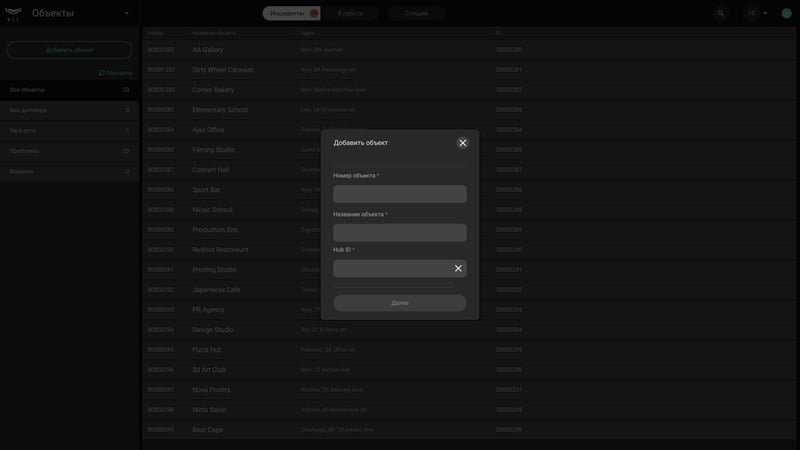Open the Printing Studio row
The height and width of the screenshot is (450, 800).
point(468,270)
